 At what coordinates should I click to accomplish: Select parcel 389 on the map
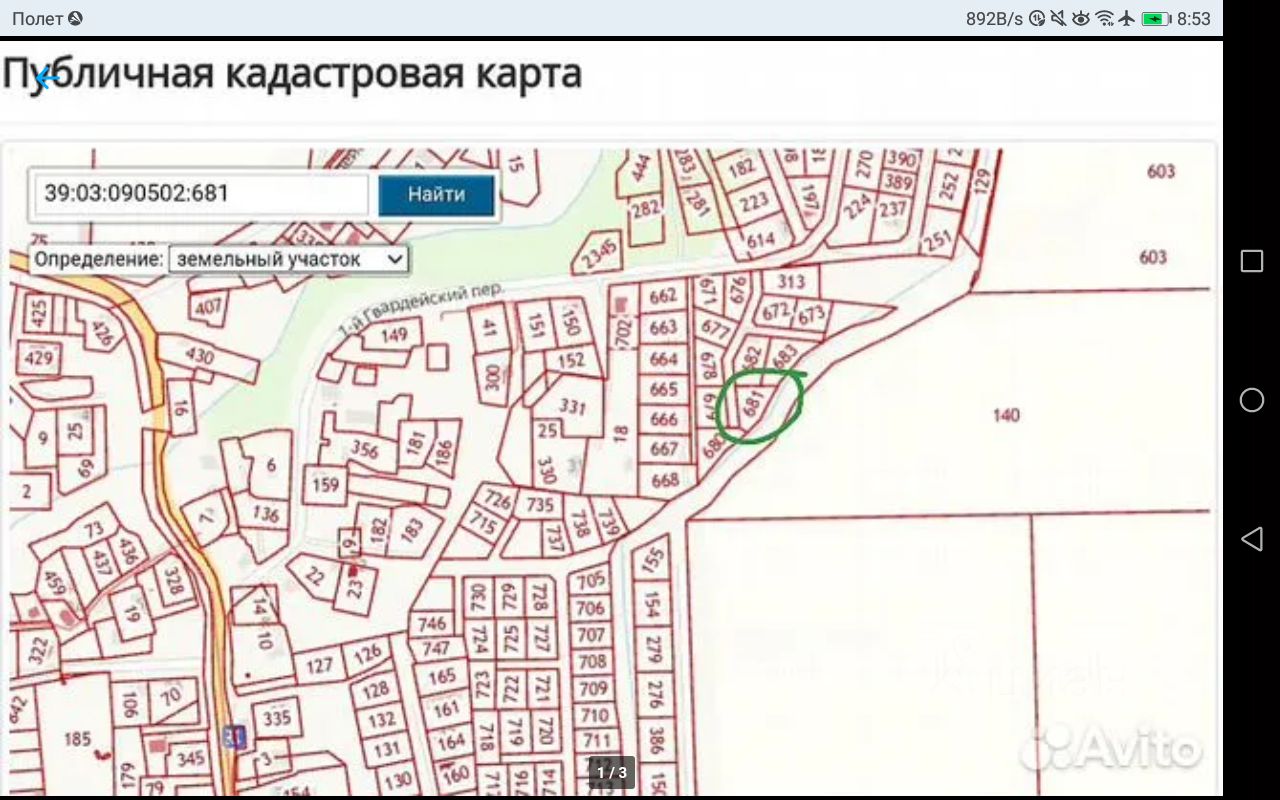click(x=898, y=182)
